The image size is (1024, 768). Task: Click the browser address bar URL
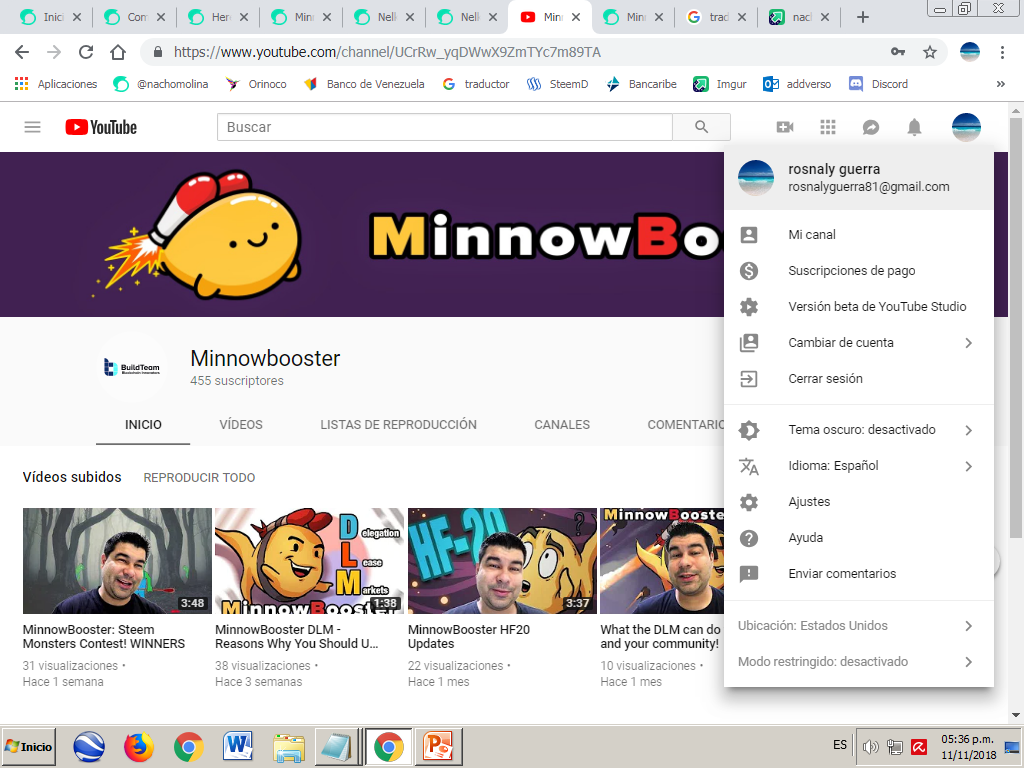pos(387,52)
